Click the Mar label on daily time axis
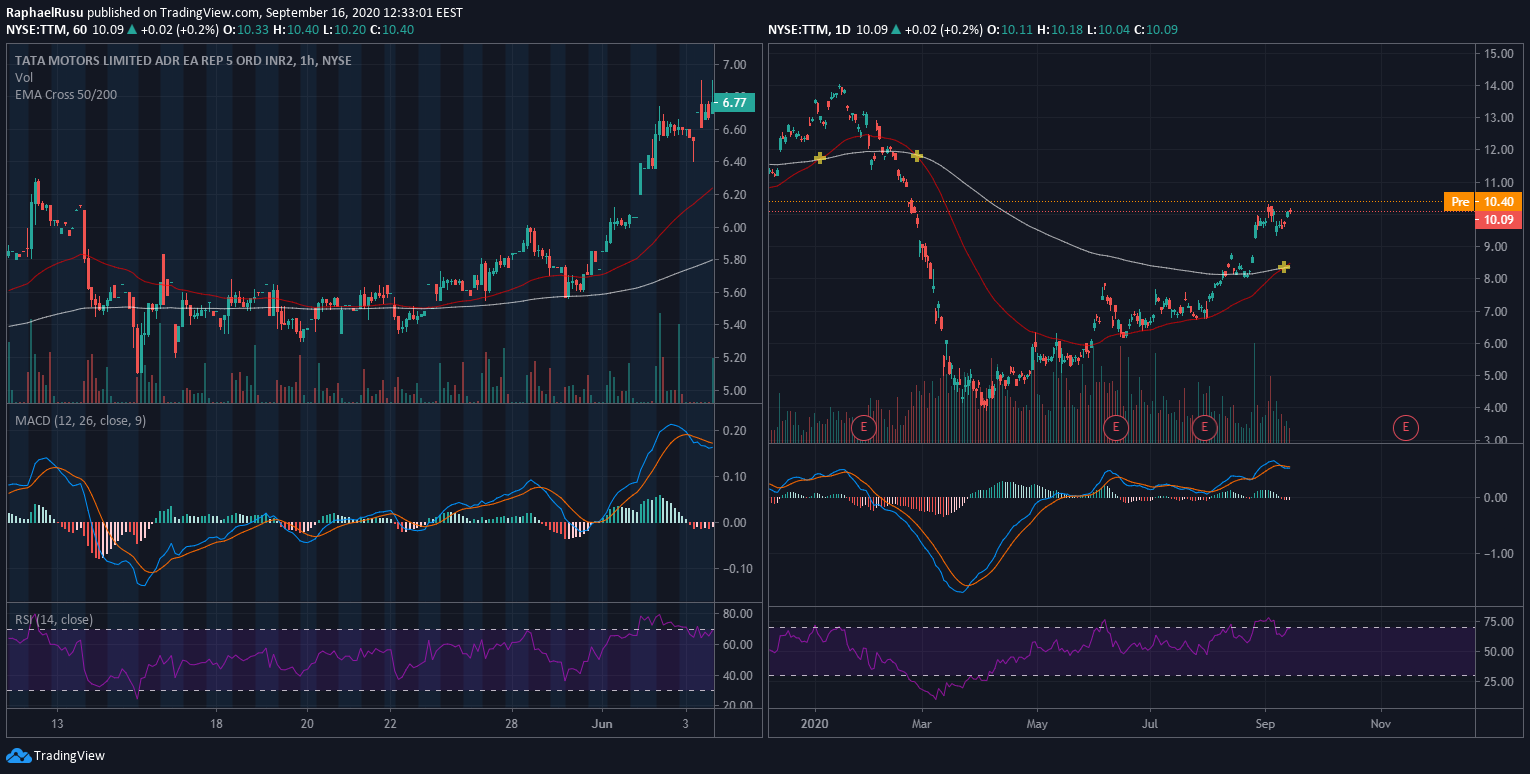Screen dimensions: 1530x774 pos(922,723)
